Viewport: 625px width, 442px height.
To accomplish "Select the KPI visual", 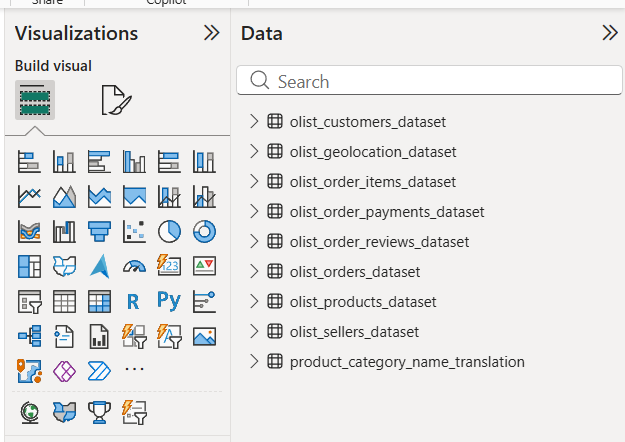I will tap(204, 266).
